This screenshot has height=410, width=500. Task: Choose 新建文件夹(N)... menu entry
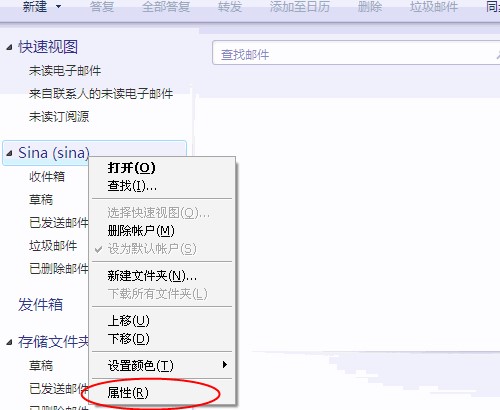click(152, 276)
